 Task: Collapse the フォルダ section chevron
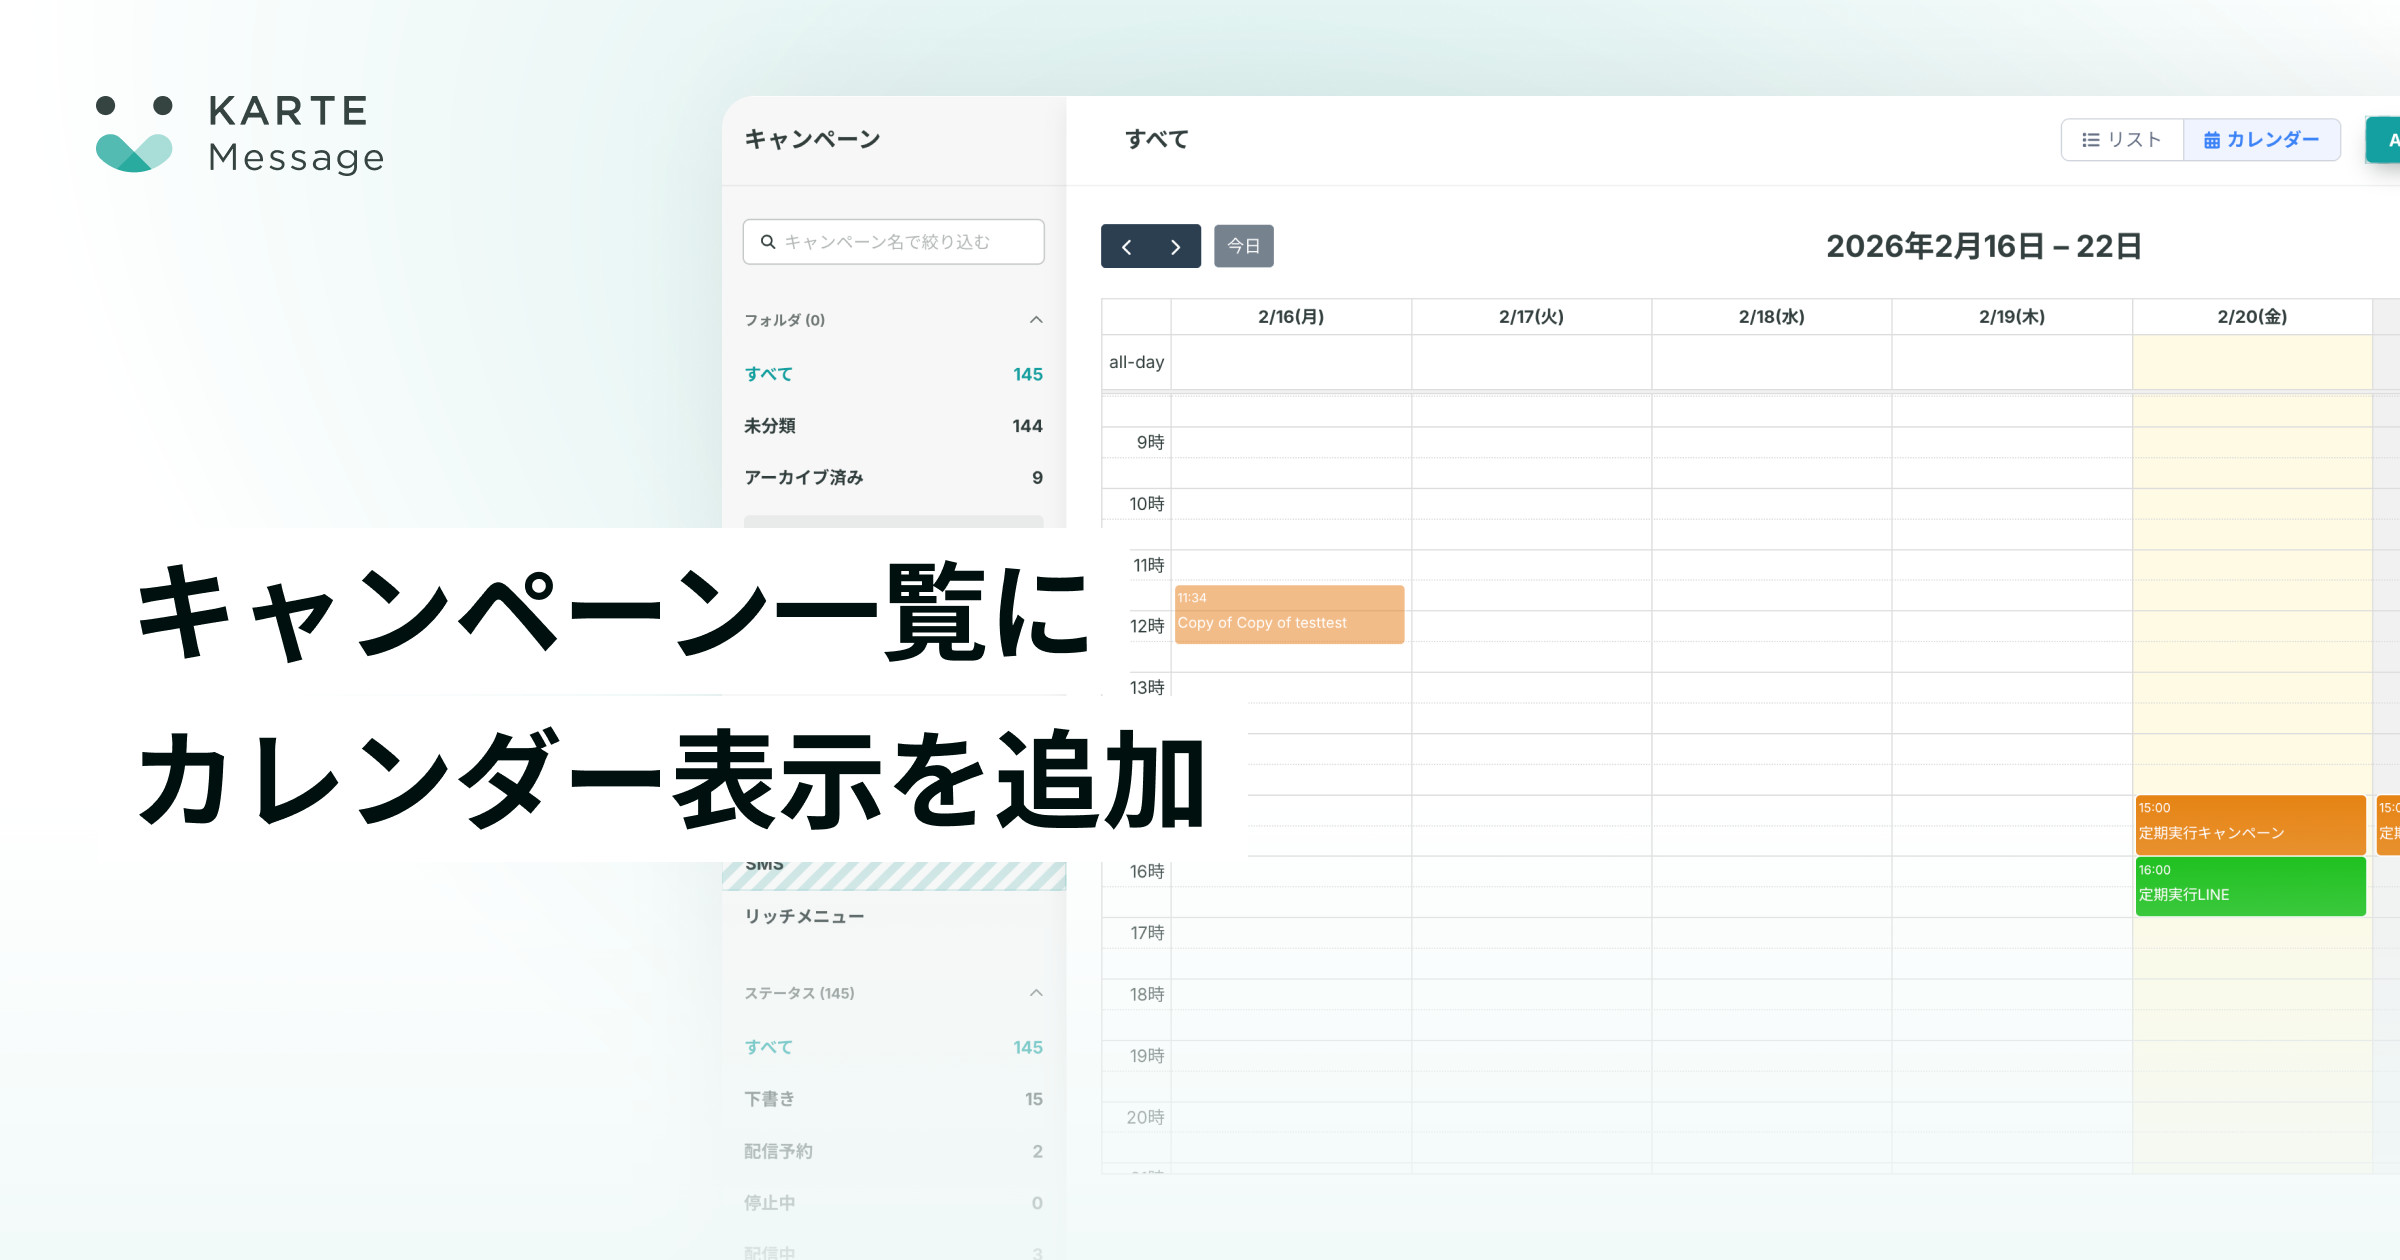point(1036,320)
